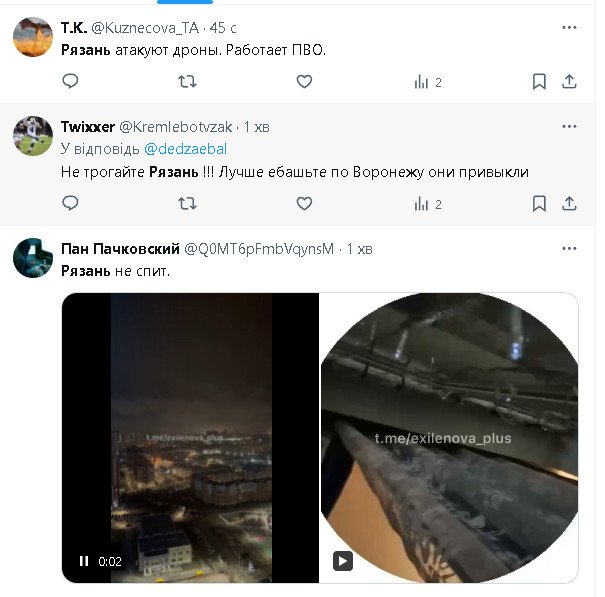Open Пан Пачковский's profile avatar
Viewport: 605px width, 597px height.
(x=33, y=257)
